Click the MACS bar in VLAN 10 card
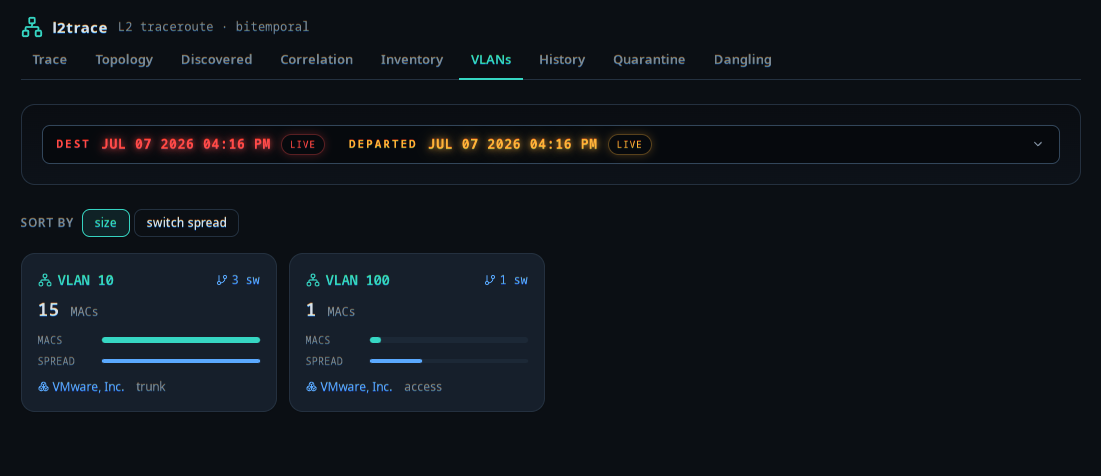The width and height of the screenshot is (1101, 476). [x=181, y=340]
